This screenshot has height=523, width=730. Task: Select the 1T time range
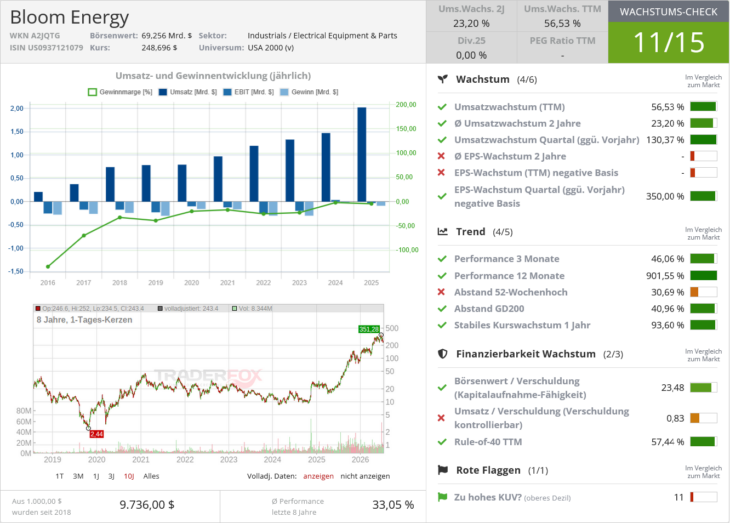click(59, 476)
